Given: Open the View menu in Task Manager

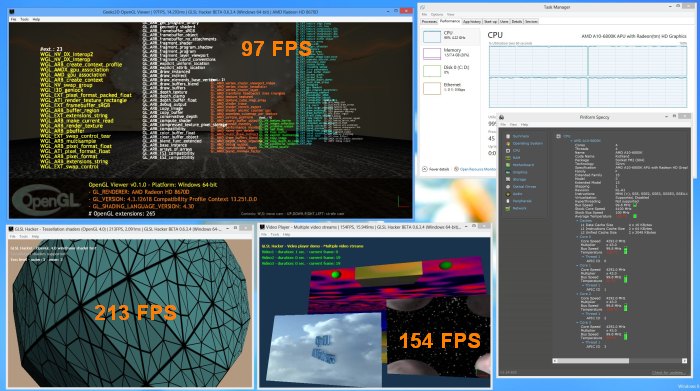Looking at the screenshot, I should tap(451, 14).
